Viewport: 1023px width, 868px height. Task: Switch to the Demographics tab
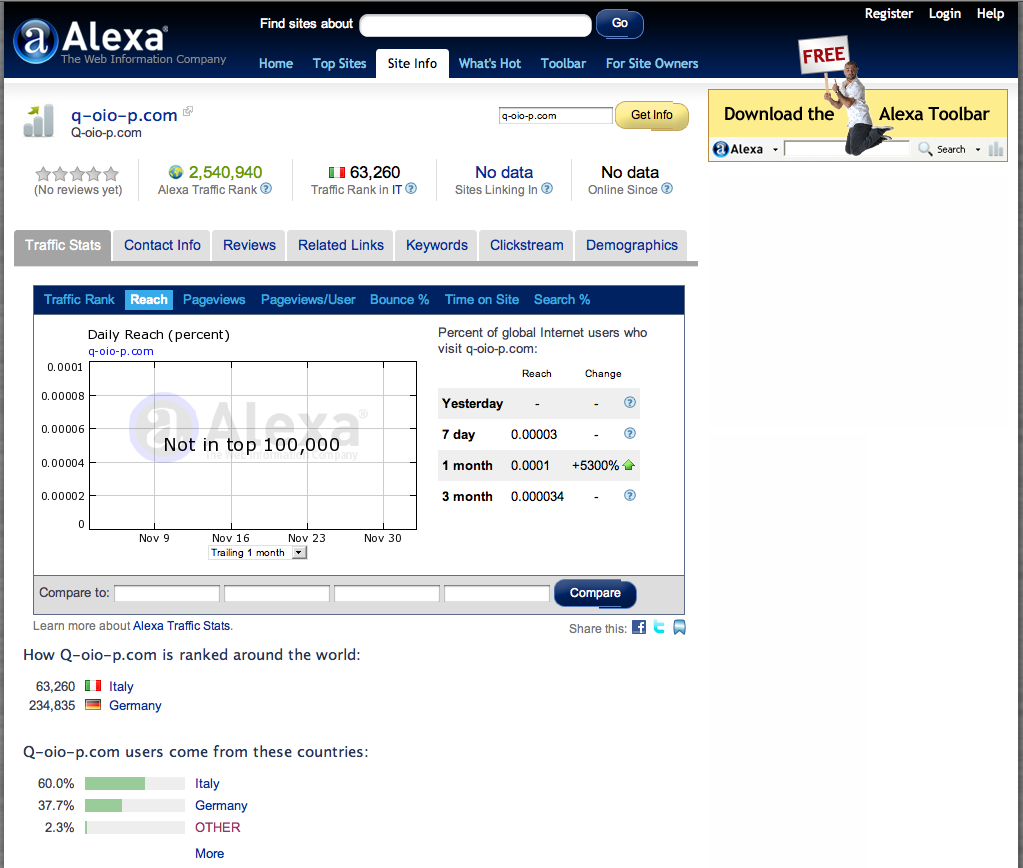(632, 245)
